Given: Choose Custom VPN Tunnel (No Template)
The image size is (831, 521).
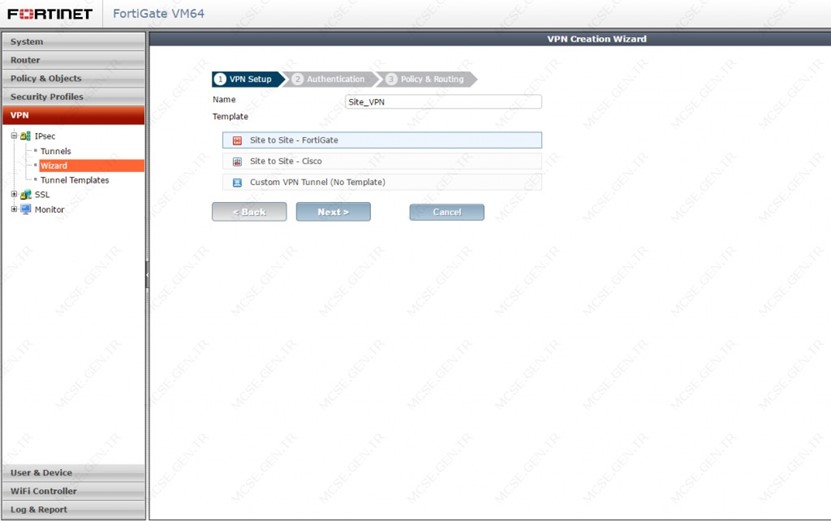Looking at the screenshot, I should [382, 182].
